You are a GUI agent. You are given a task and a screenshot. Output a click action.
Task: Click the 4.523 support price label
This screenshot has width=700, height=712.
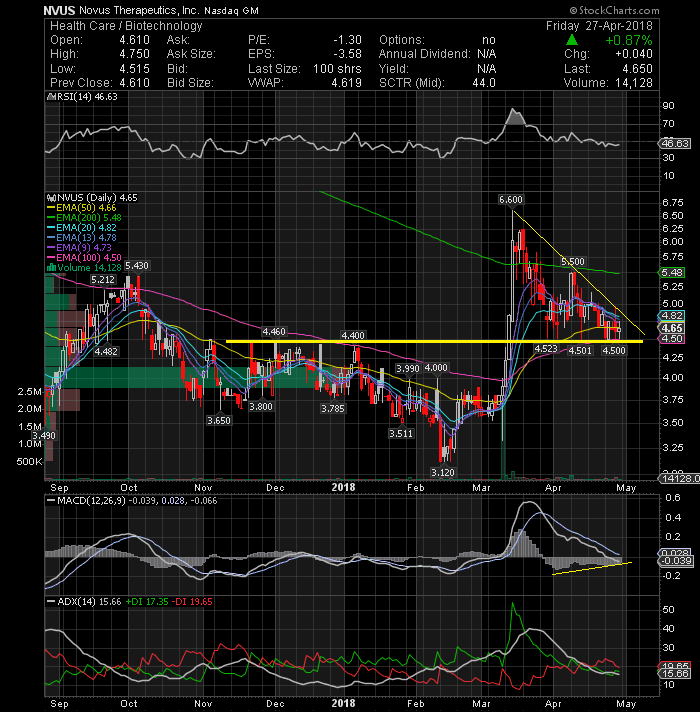(546, 348)
